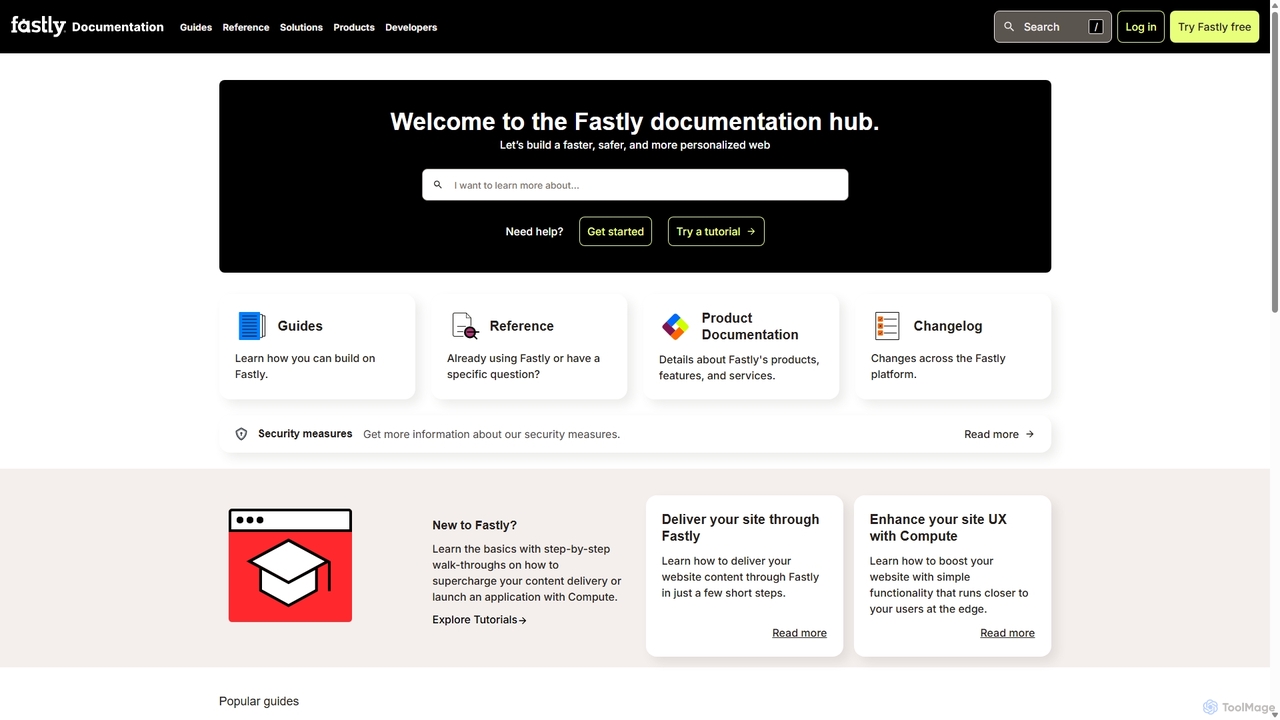Click the Explore Tutorials arrow icon
The height and width of the screenshot is (720, 1280).
523,620
